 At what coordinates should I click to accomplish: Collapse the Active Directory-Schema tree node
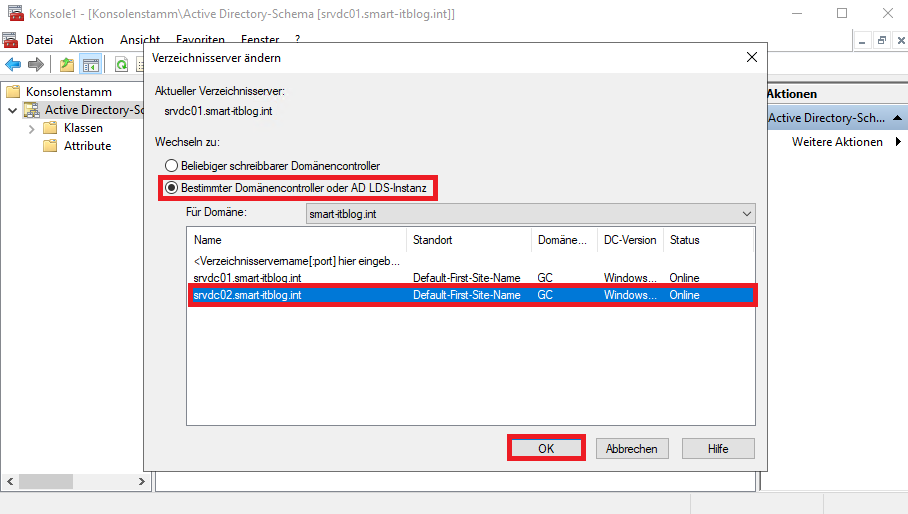pos(12,110)
